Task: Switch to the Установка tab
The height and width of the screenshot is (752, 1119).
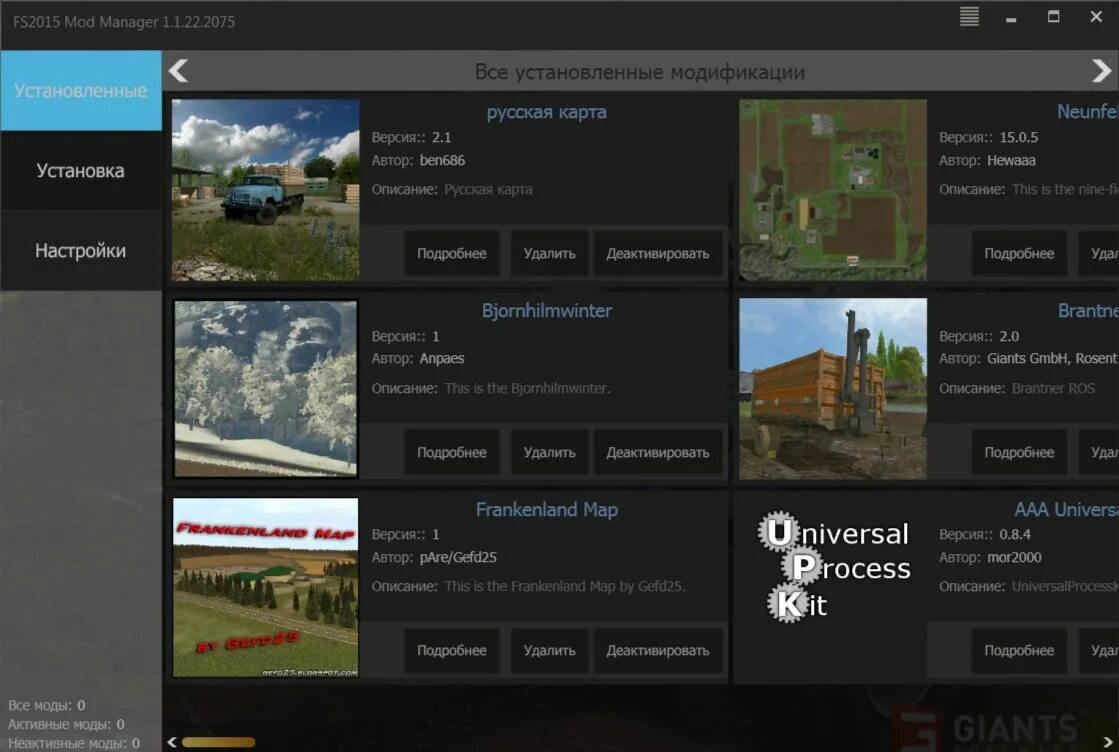Action: pyautogui.click(x=81, y=171)
